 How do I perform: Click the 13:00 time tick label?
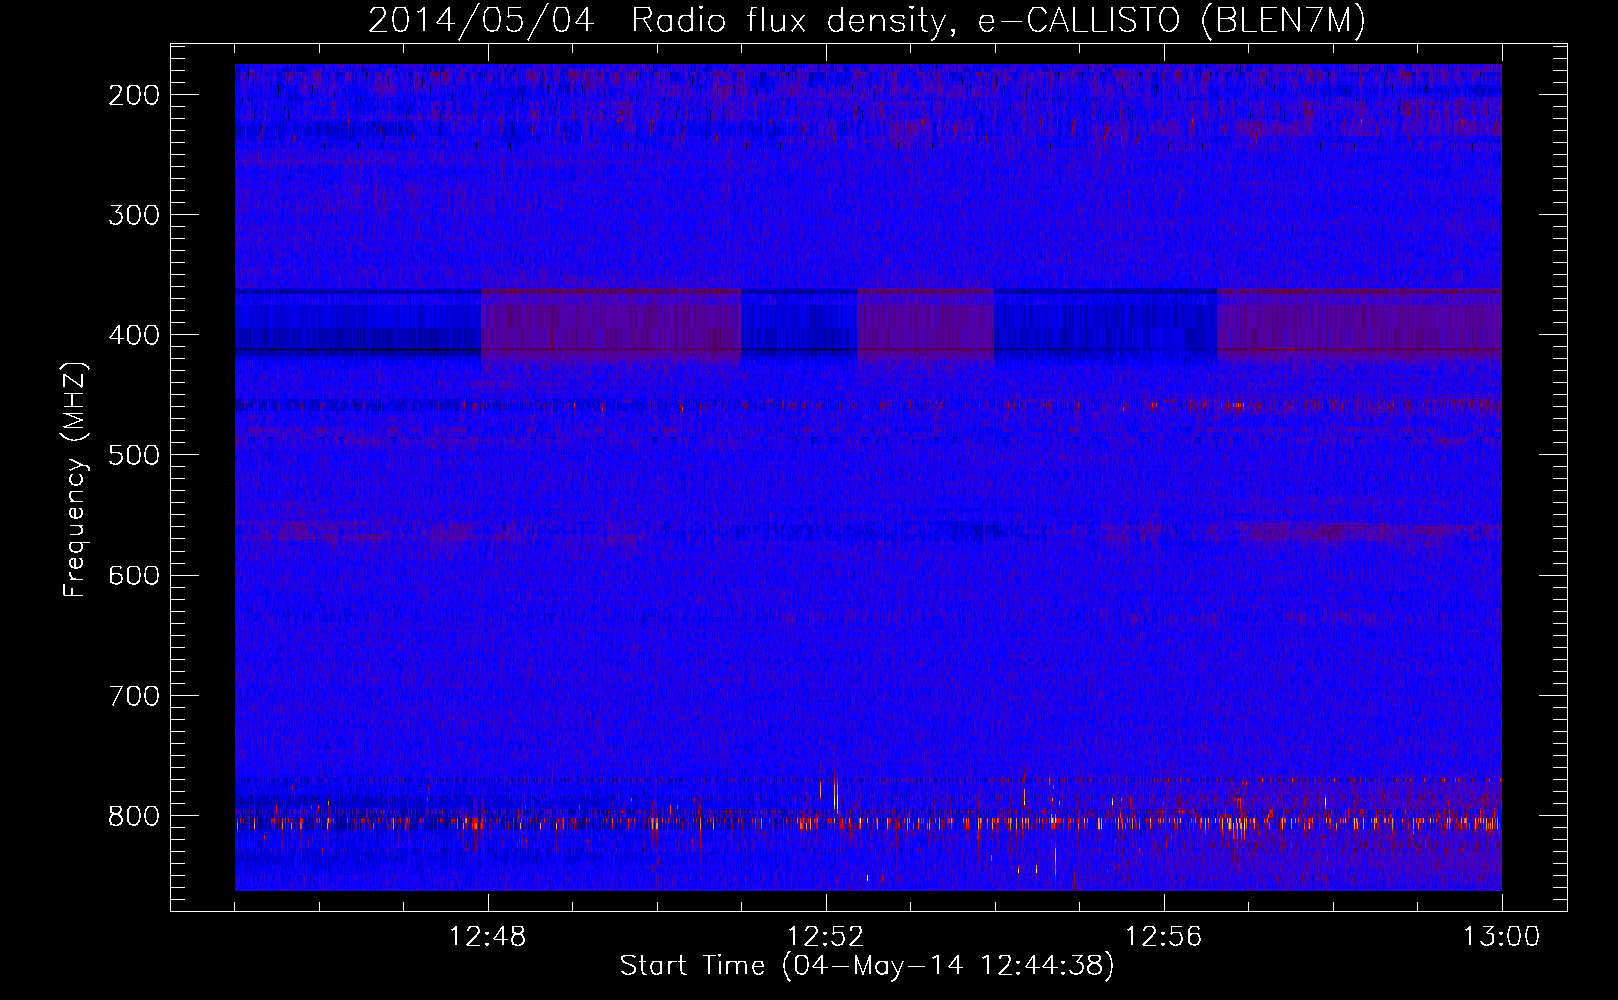1502,937
